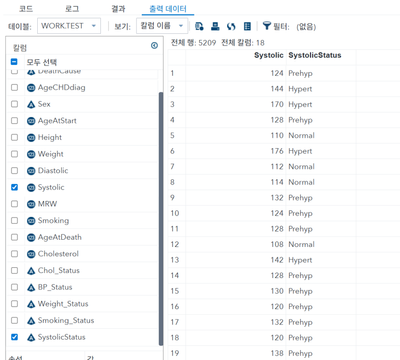Open the 코드 tab
This screenshot has width=400, height=360.
pyautogui.click(x=26, y=8)
